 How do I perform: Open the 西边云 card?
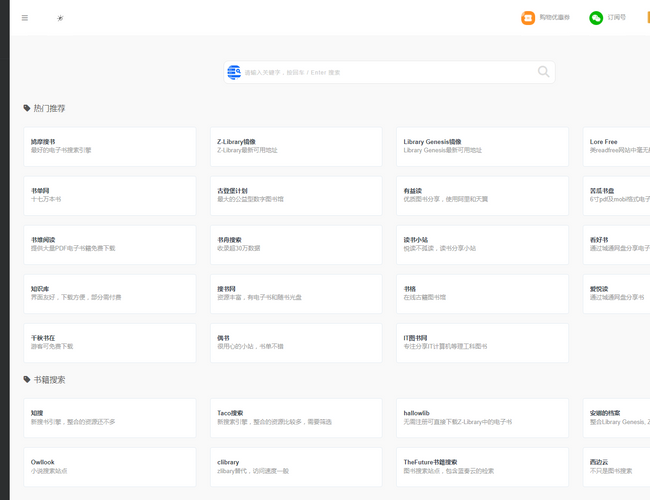click(x=617, y=467)
